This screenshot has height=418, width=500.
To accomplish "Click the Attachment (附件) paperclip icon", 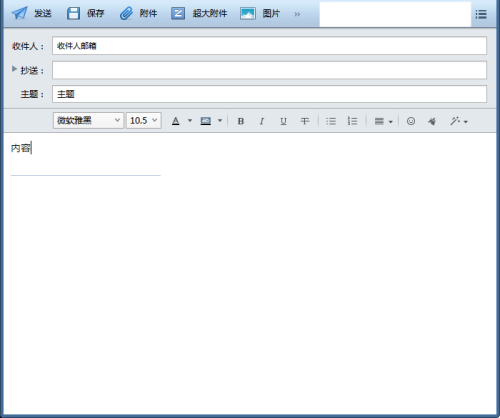I will [126, 13].
